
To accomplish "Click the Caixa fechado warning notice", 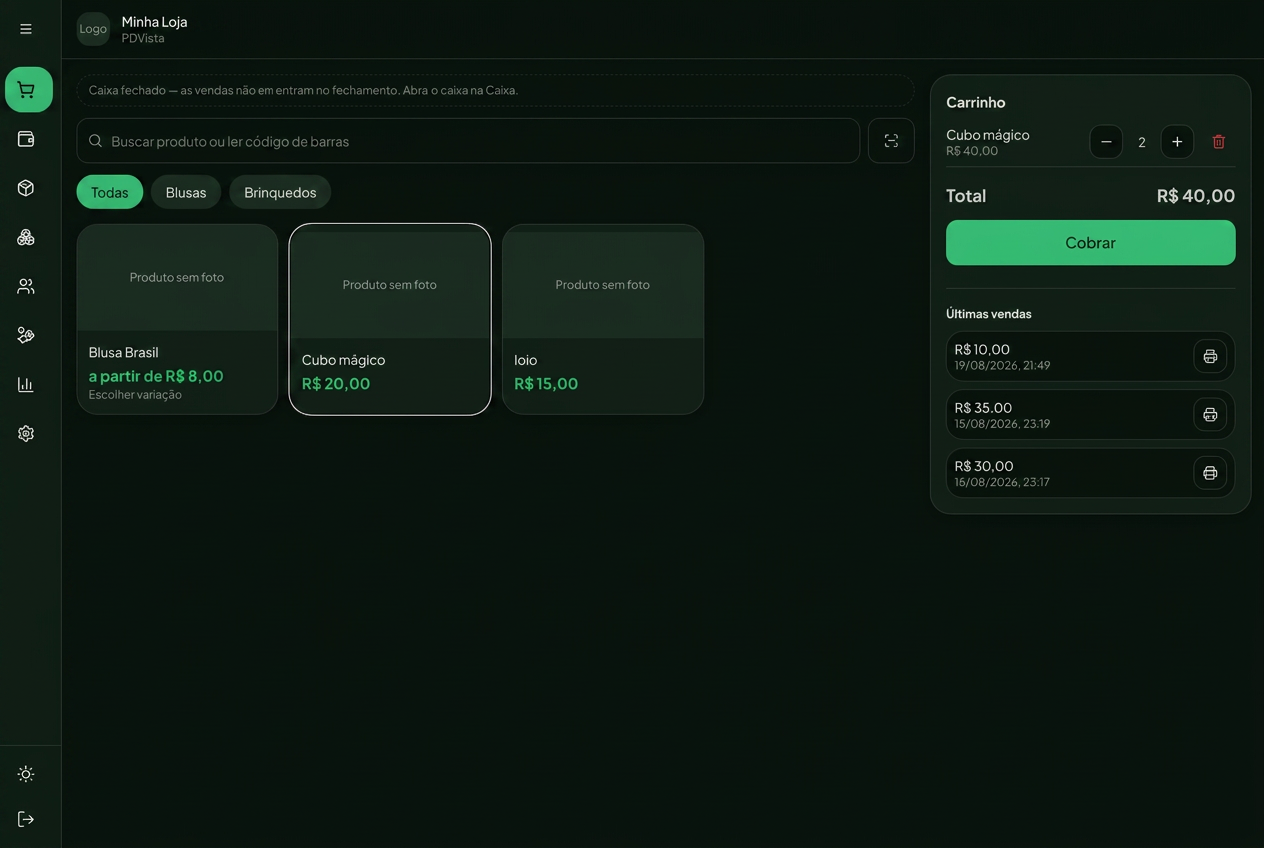I will [496, 90].
